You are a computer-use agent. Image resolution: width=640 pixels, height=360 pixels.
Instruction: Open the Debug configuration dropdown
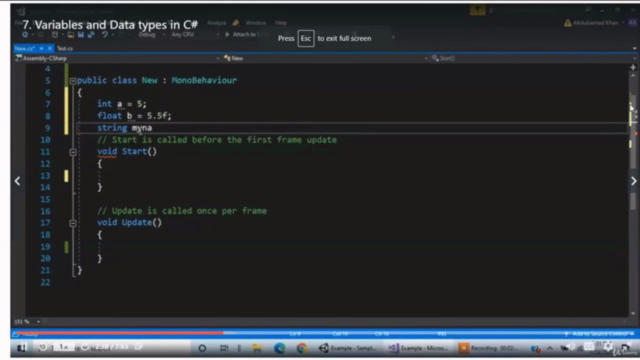click(151, 35)
